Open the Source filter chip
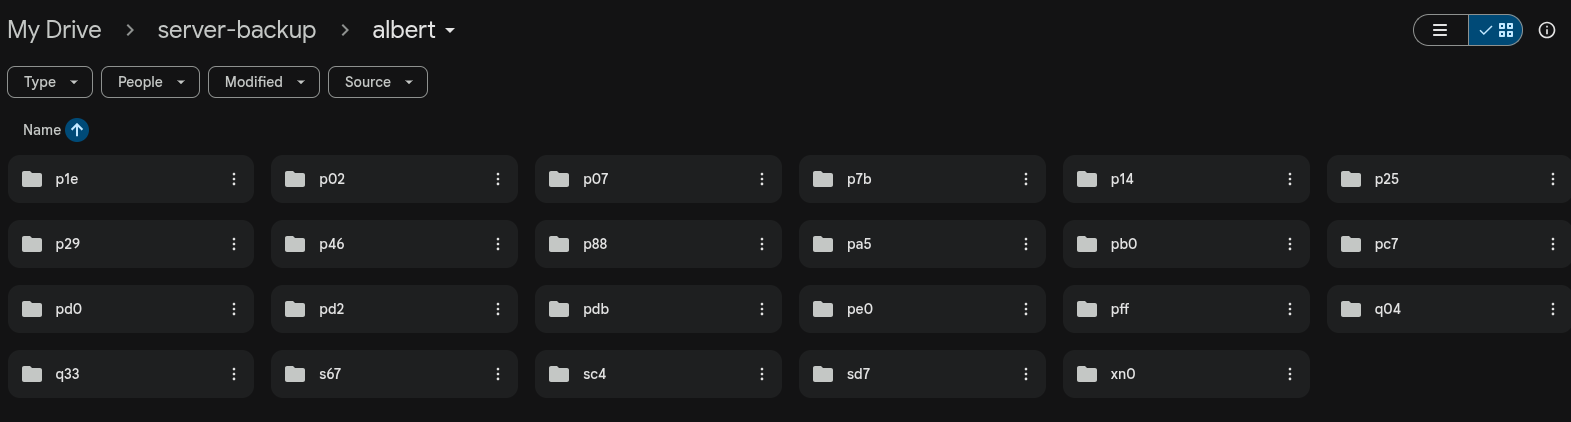Viewport: 1571px width, 422px height. click(378, 82)
